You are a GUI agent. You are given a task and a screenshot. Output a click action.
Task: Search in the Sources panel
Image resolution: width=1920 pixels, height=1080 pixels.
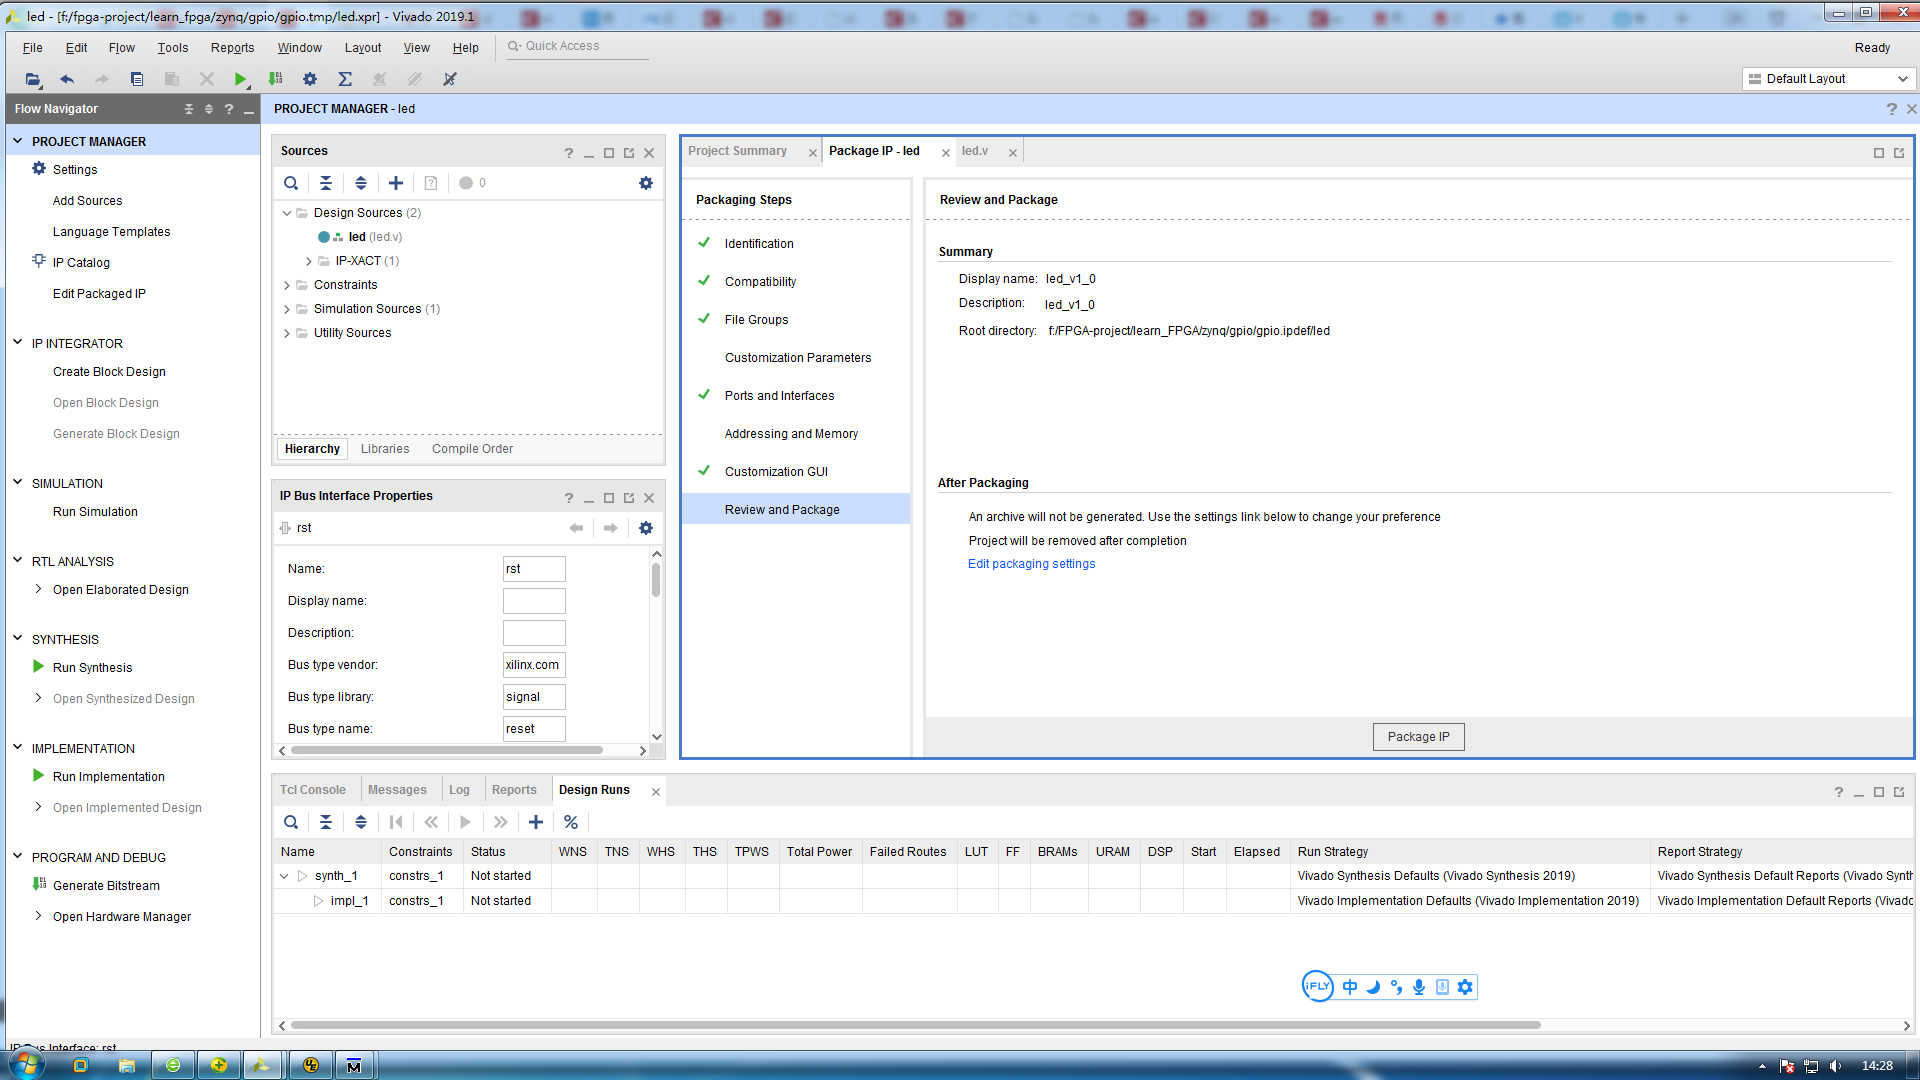(x=291, y=183)
